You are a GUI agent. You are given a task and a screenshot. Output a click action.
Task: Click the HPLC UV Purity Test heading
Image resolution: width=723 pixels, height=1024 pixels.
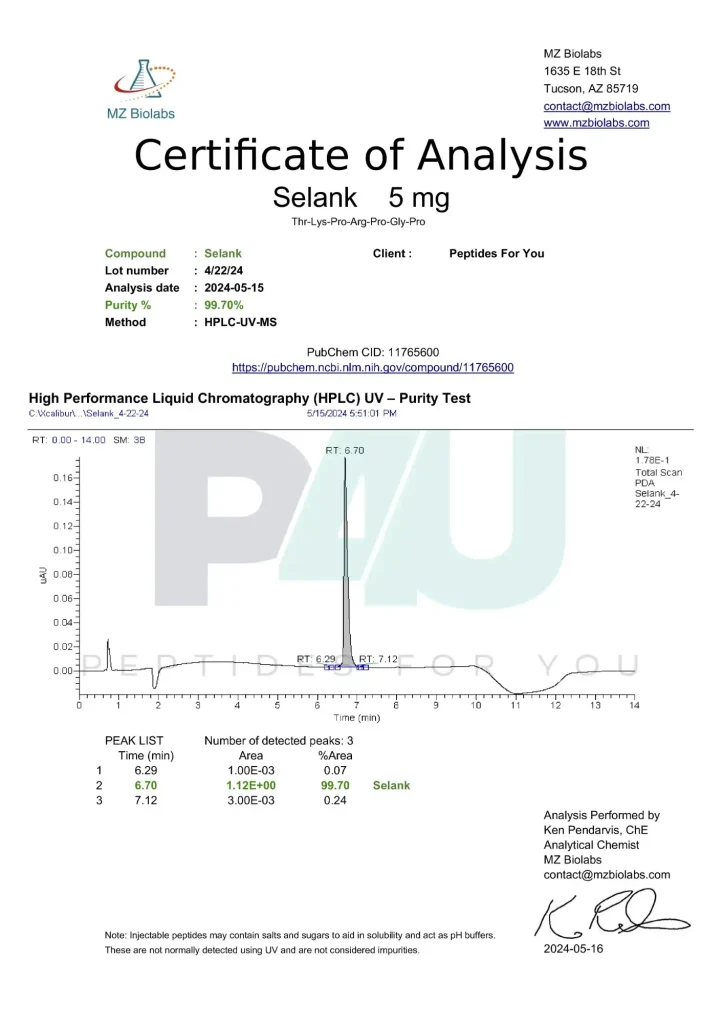point(249,398)
